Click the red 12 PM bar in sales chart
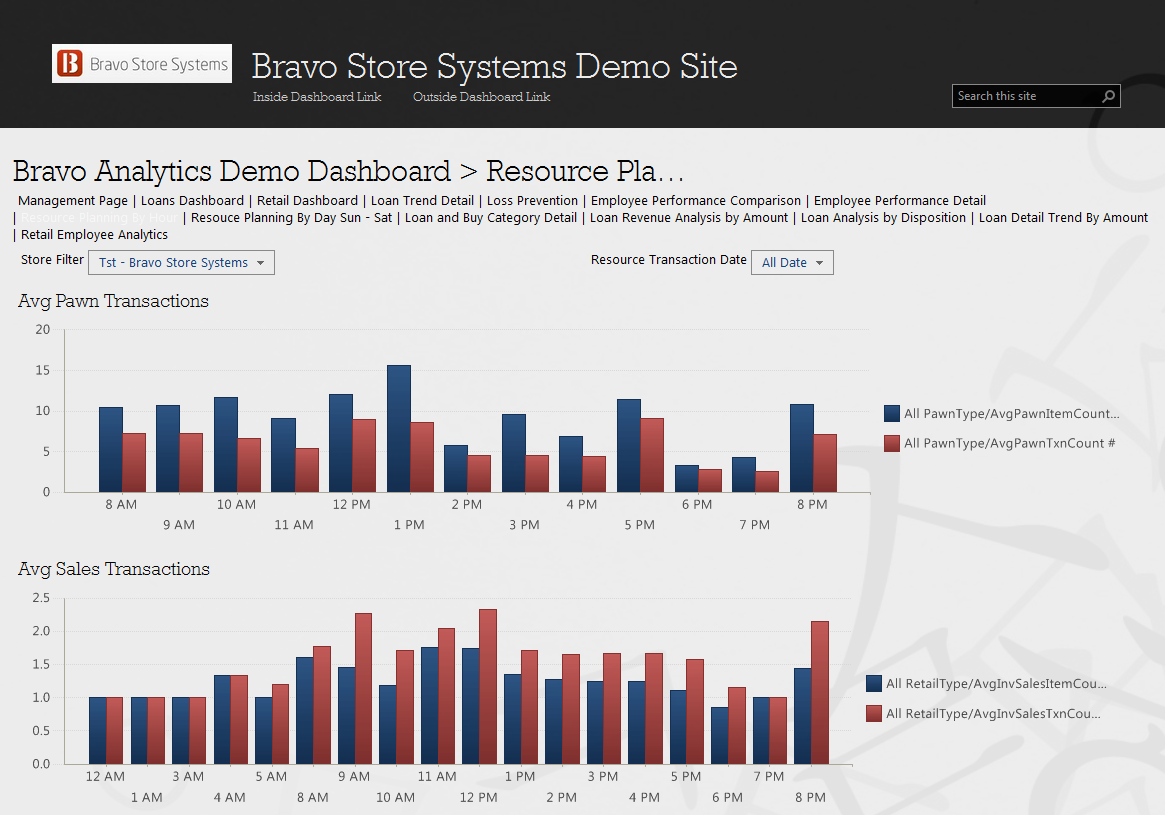 [x=487, y=686]
